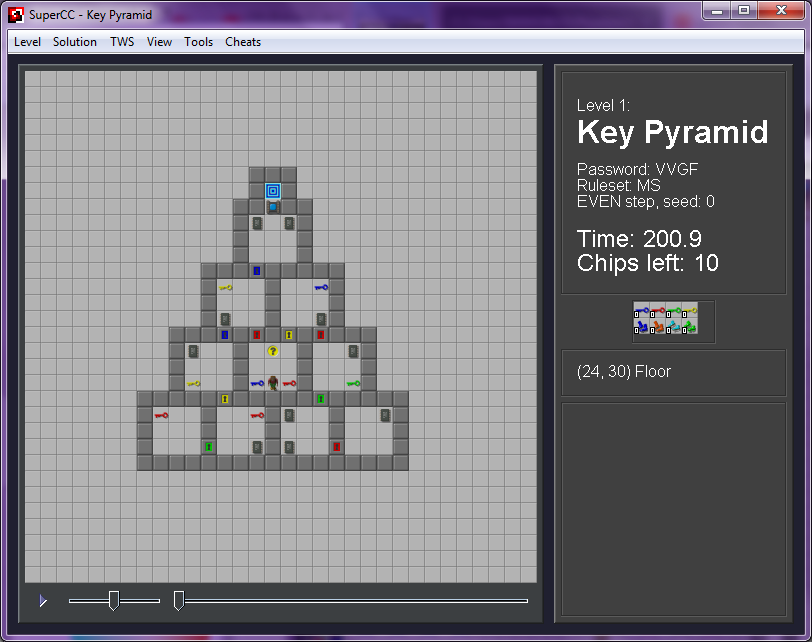Click yellow door in wall row below Chip
The height and width of the screenshot is (642, 812).
coord(225,399)
